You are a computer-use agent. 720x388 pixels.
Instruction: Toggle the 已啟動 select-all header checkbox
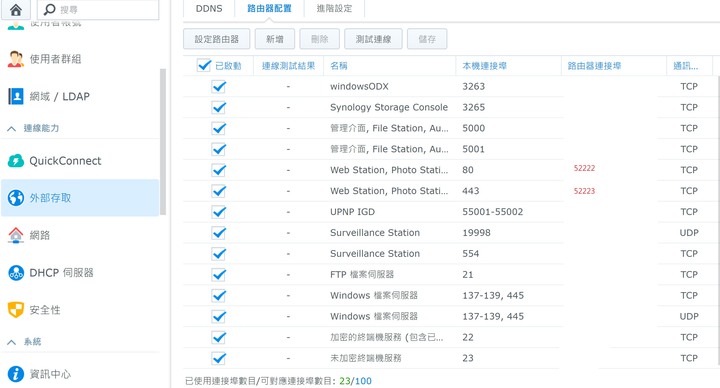click(x=204, y=65)
